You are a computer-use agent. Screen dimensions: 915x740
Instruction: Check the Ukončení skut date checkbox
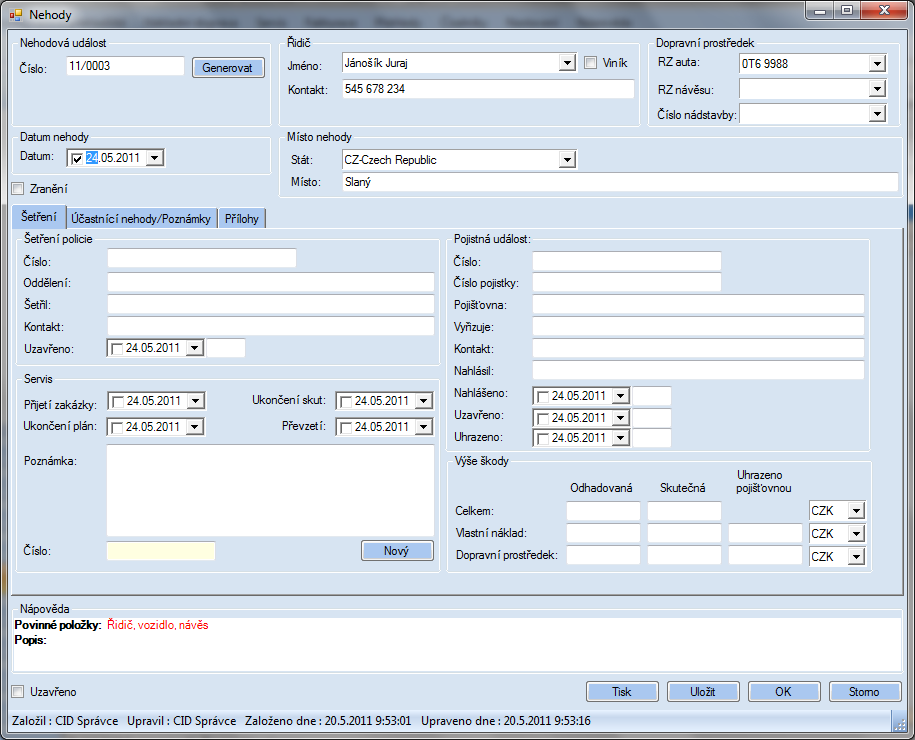click(346, 402)
